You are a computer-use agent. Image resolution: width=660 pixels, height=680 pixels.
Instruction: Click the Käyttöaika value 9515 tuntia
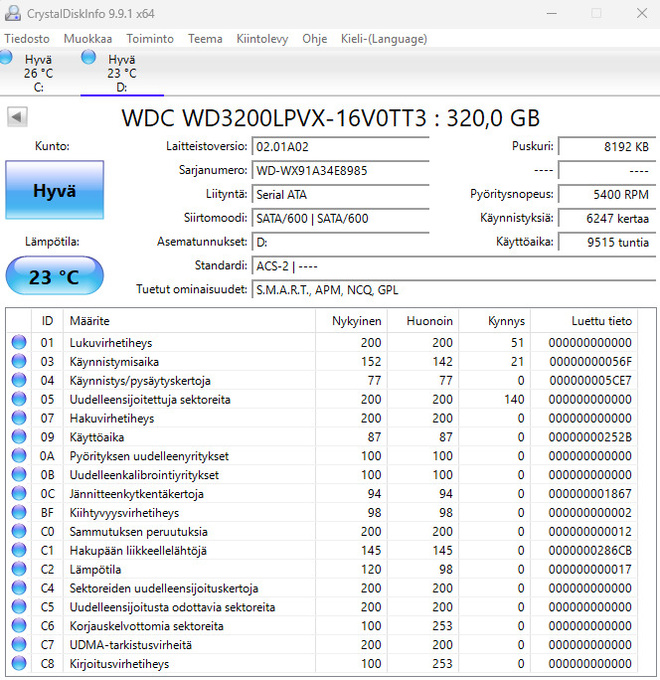[x=607, y=242]
